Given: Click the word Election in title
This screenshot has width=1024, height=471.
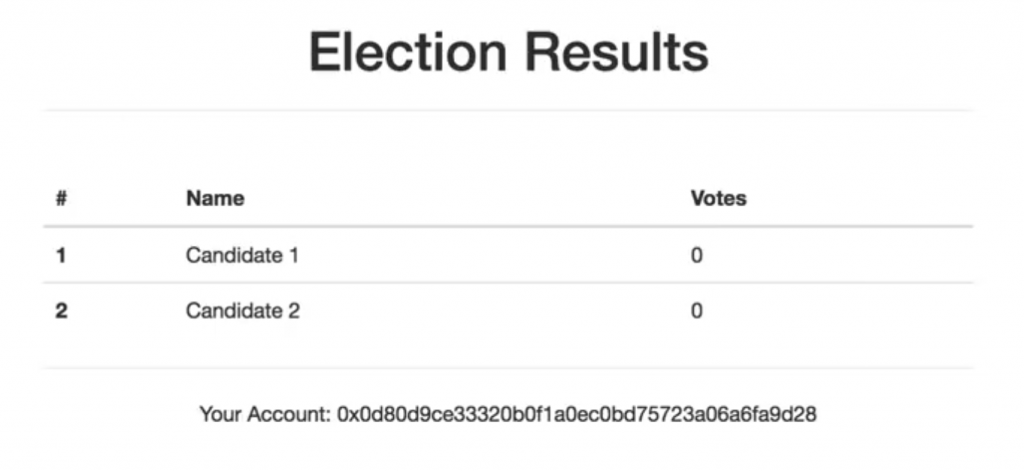Looking at the screenshot, I should tap(408, 52).
